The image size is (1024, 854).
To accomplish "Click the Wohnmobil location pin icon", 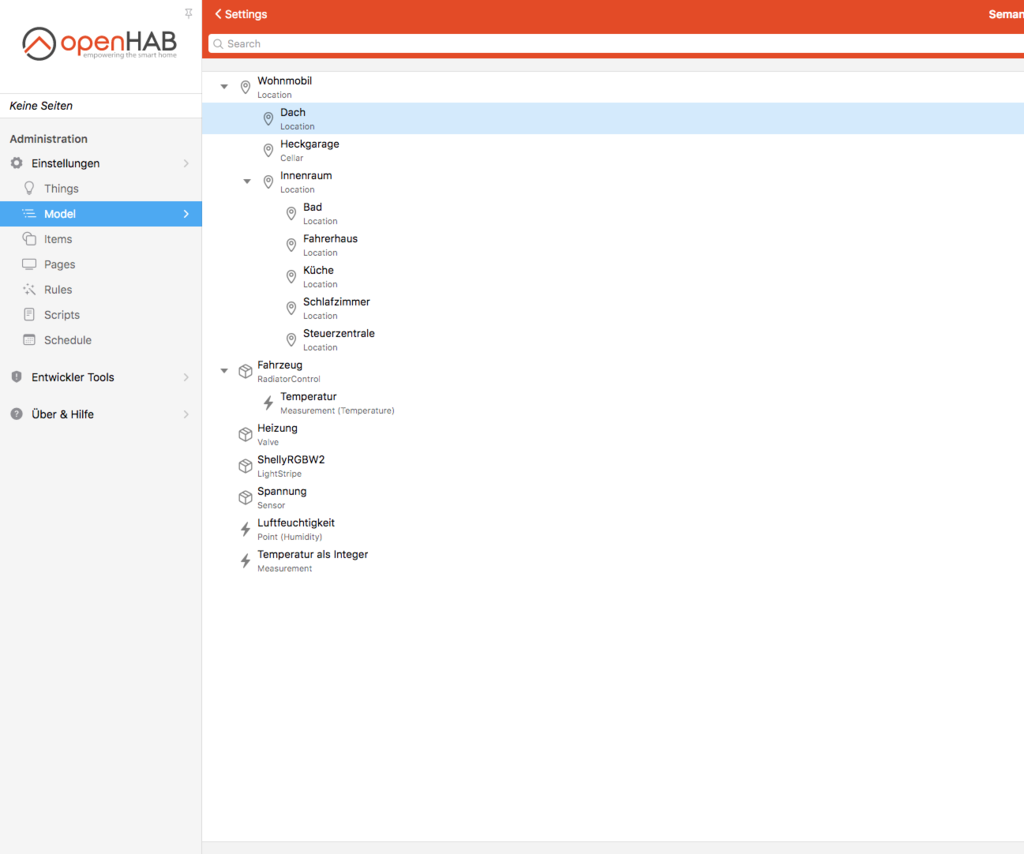I will tap(246, 87).
